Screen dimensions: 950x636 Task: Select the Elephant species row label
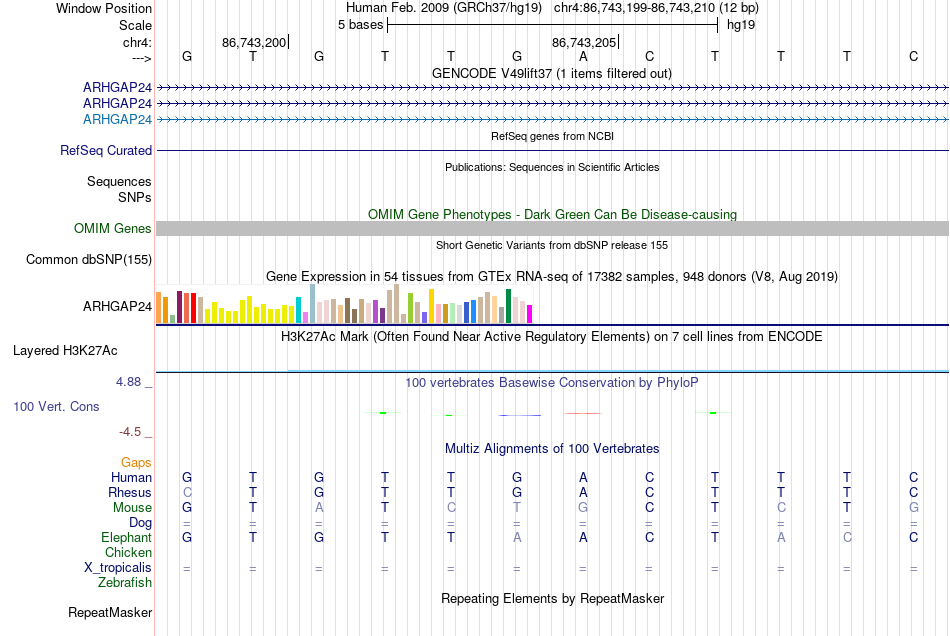pos(126,537)
